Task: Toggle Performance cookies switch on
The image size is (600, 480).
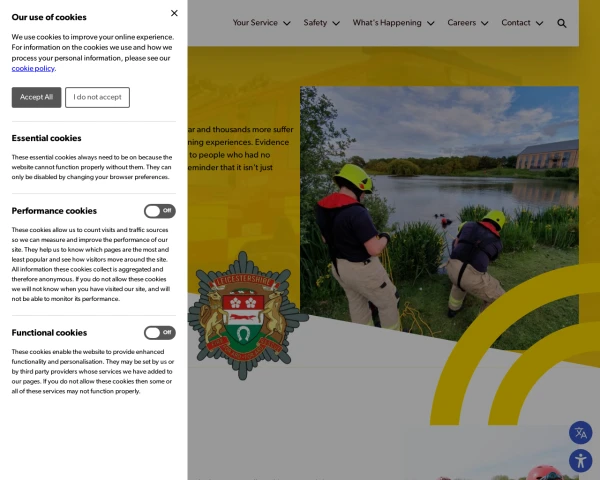Action: (x=160, y=211)
